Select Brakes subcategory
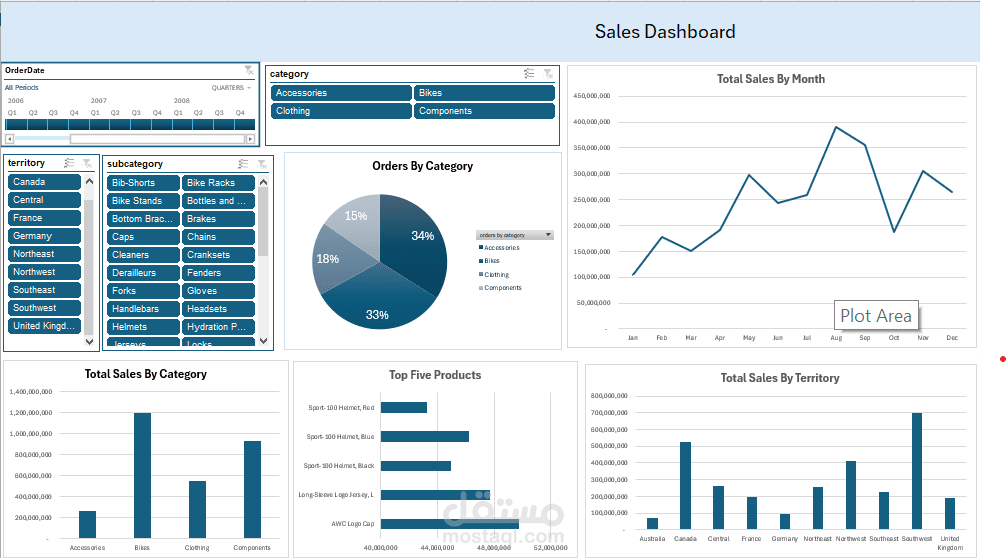The height and width of the screenshot is (558, 1007). pyautogui.click(x=218, y=219)
